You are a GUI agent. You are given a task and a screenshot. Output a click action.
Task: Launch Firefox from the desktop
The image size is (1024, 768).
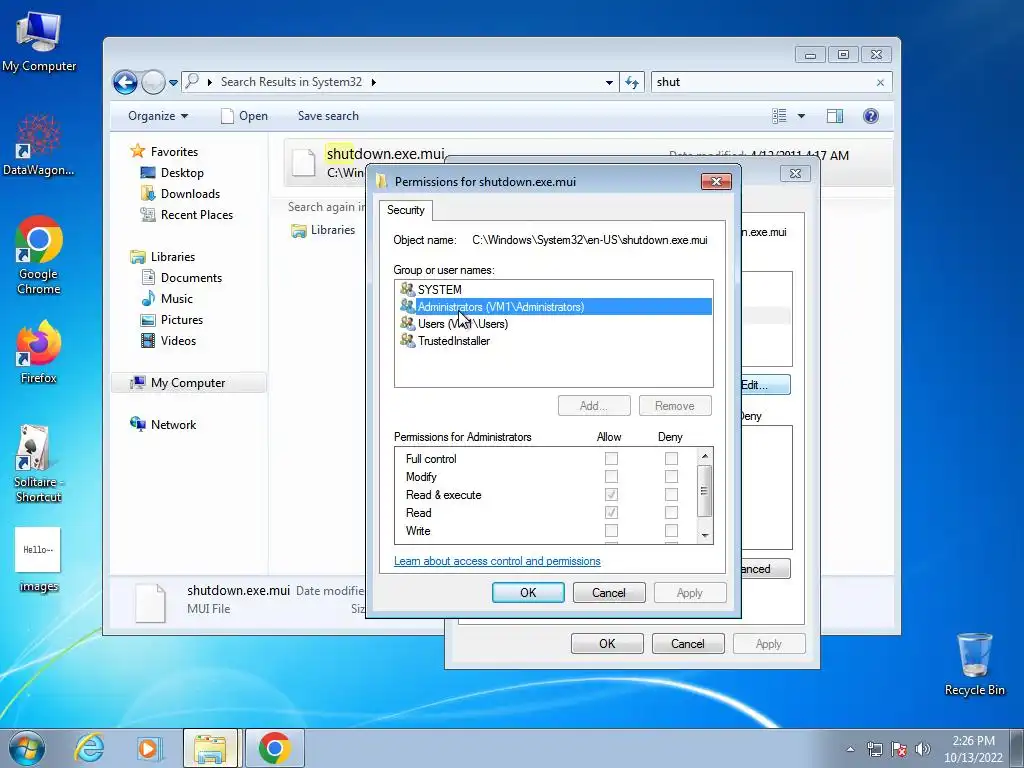[x=39, y=352]
